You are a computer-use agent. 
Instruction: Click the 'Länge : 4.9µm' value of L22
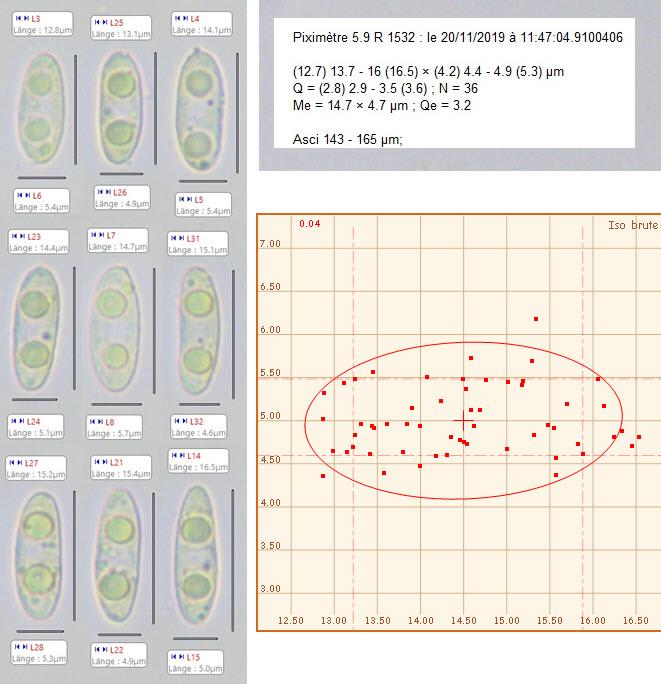119,661
